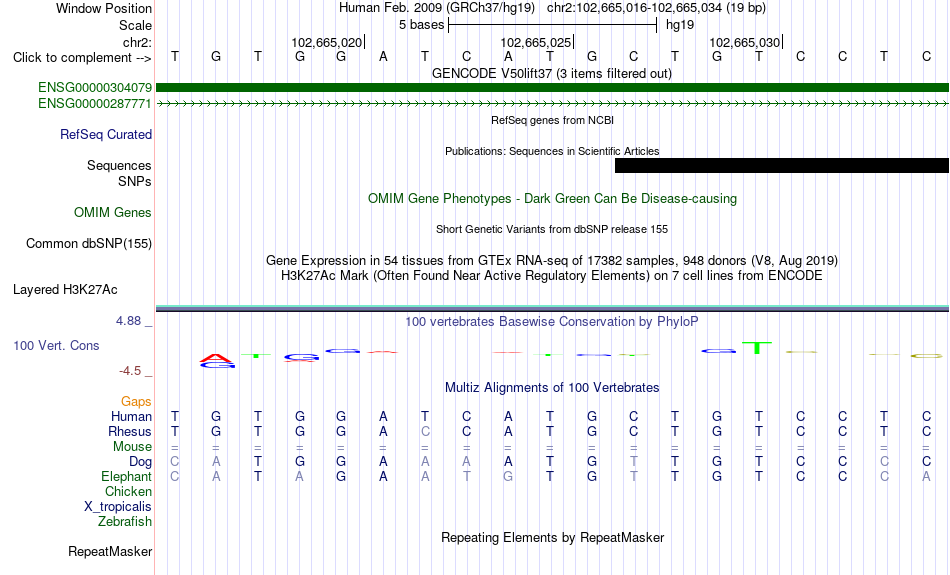Click the '5 bases' scale bar label

coord(421,25)
